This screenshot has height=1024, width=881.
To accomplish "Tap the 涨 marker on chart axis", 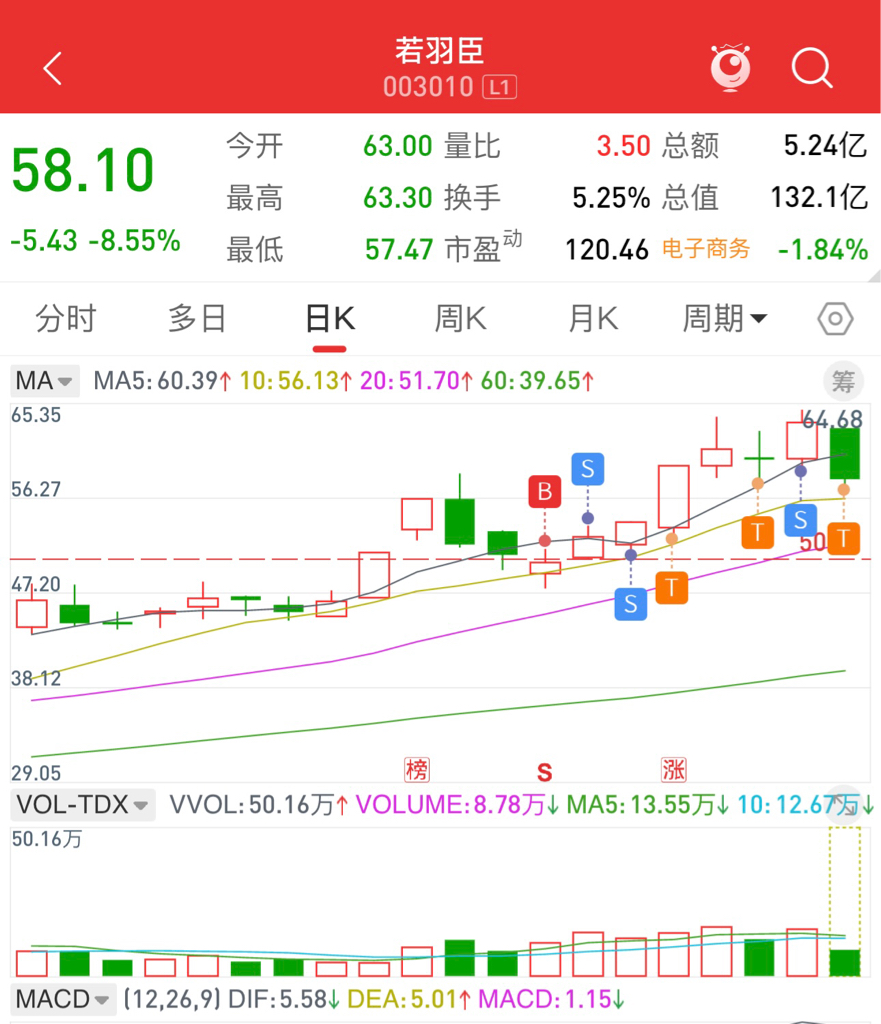I will point(673,770).
